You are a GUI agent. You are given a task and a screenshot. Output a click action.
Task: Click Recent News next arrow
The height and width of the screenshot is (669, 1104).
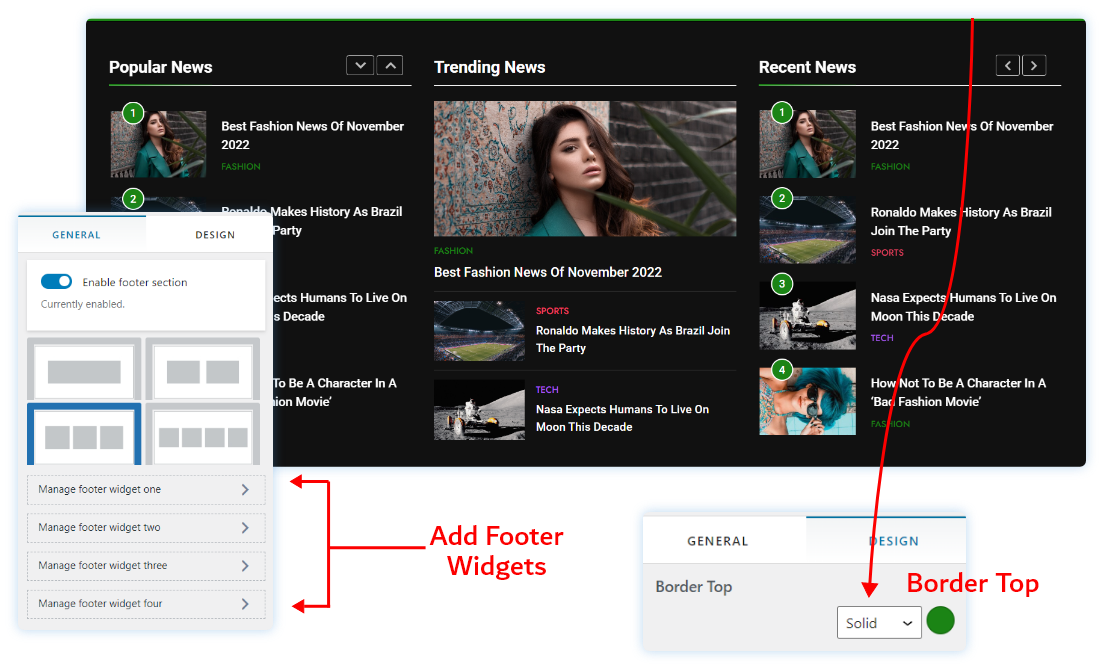[1034, 66]
